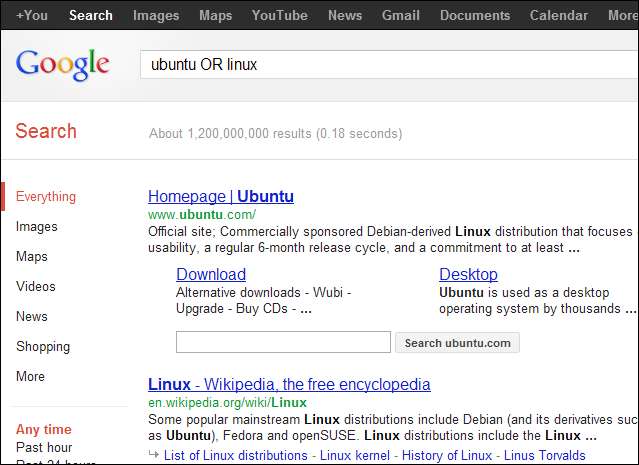The image size is (639, 465).
Task: Open the 'Linux kernel' link
Action: [355, 455]
